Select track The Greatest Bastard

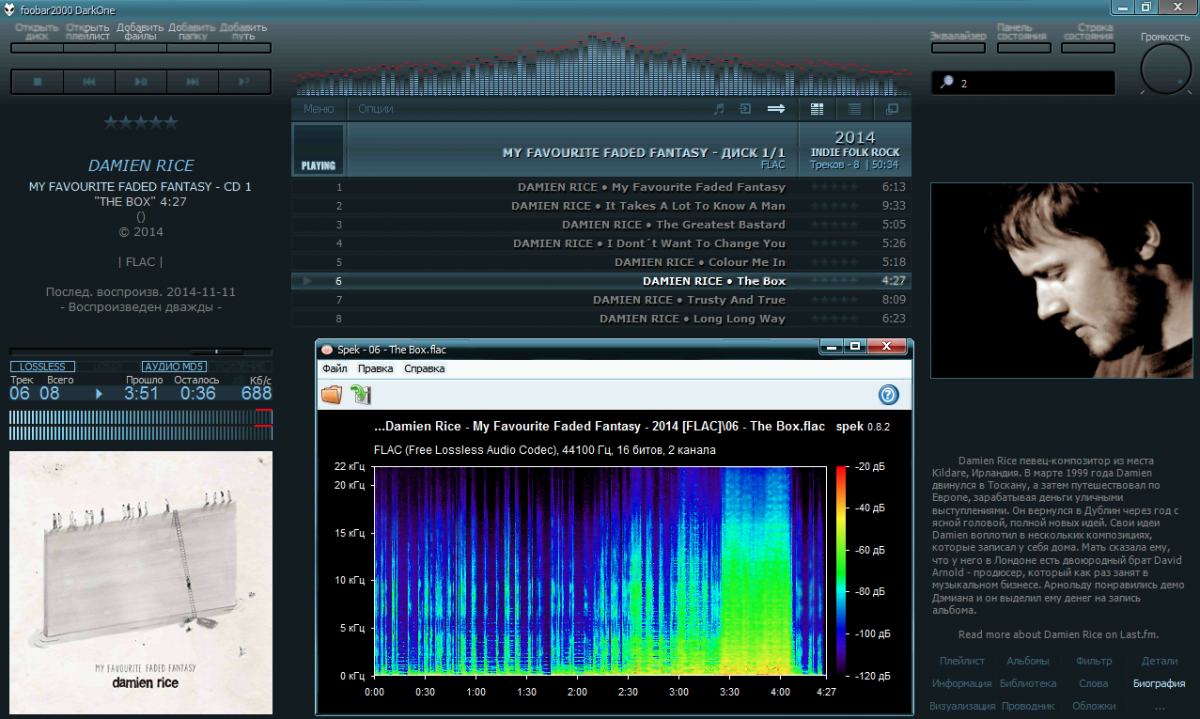point(601,225)
